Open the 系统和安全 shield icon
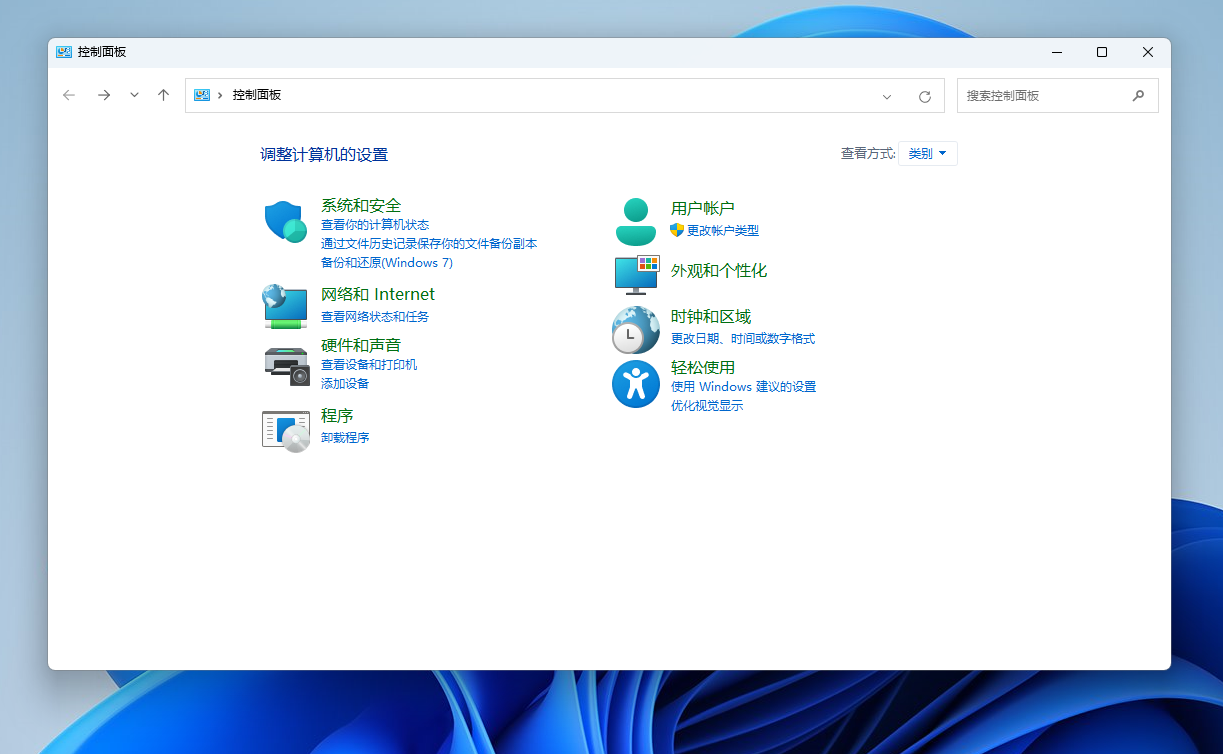The width and height of the screenshot is (1223, 754). tap(285, 221)
